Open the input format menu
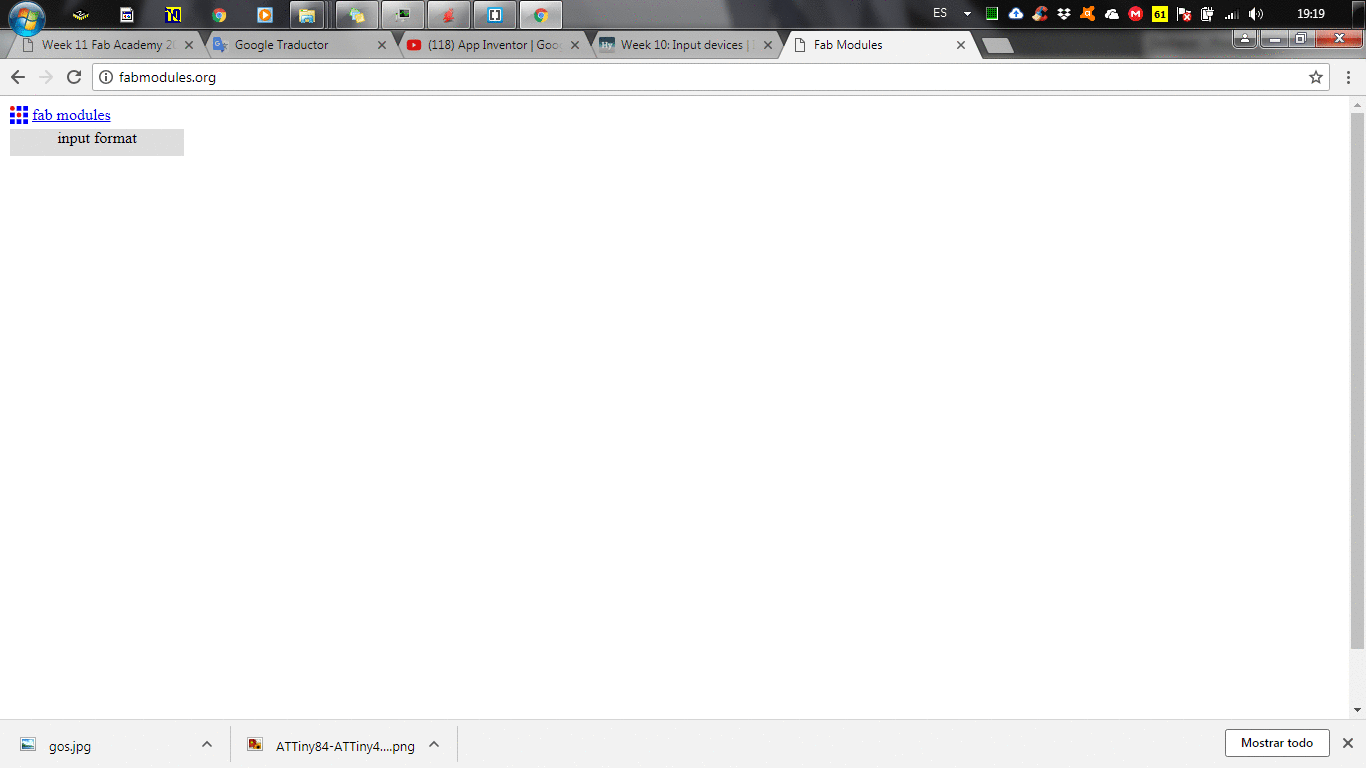This screenshot has height=768, width=1366. [x=97, y=142]
